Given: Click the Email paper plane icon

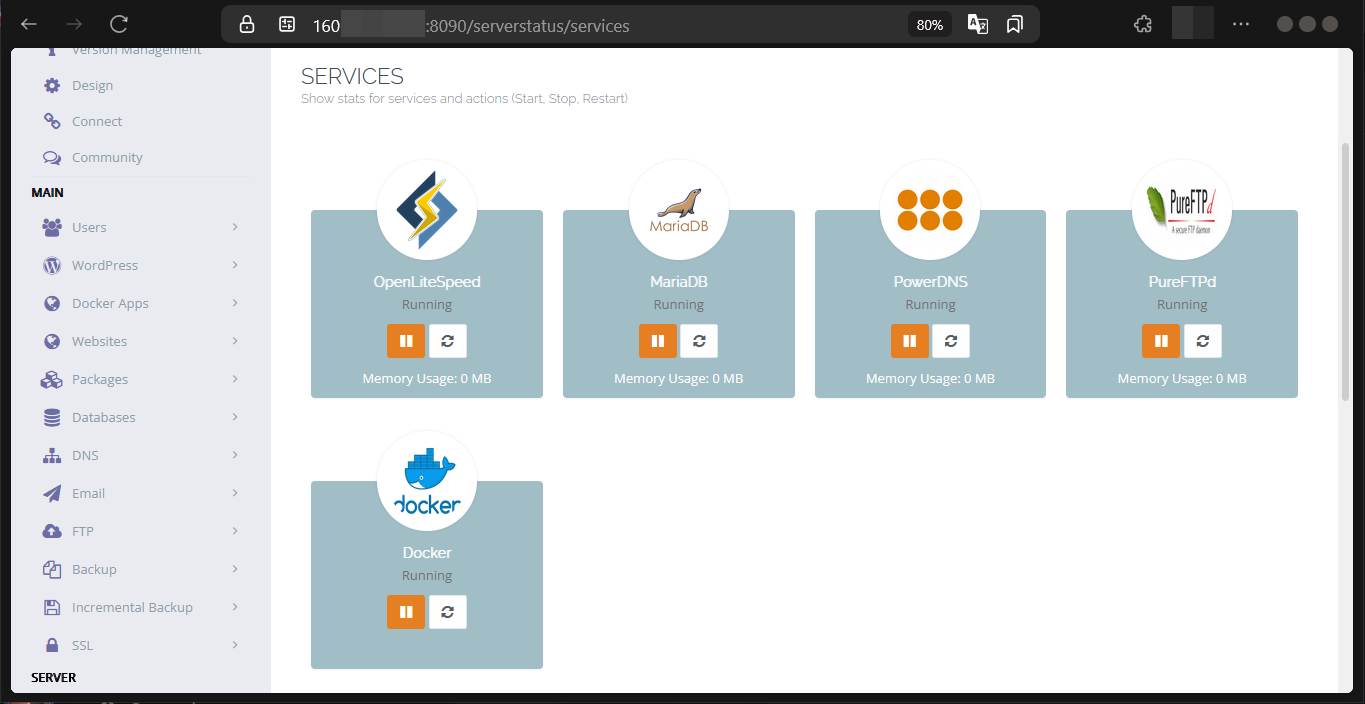Looking at the screenshot, I should coord(52,493).
